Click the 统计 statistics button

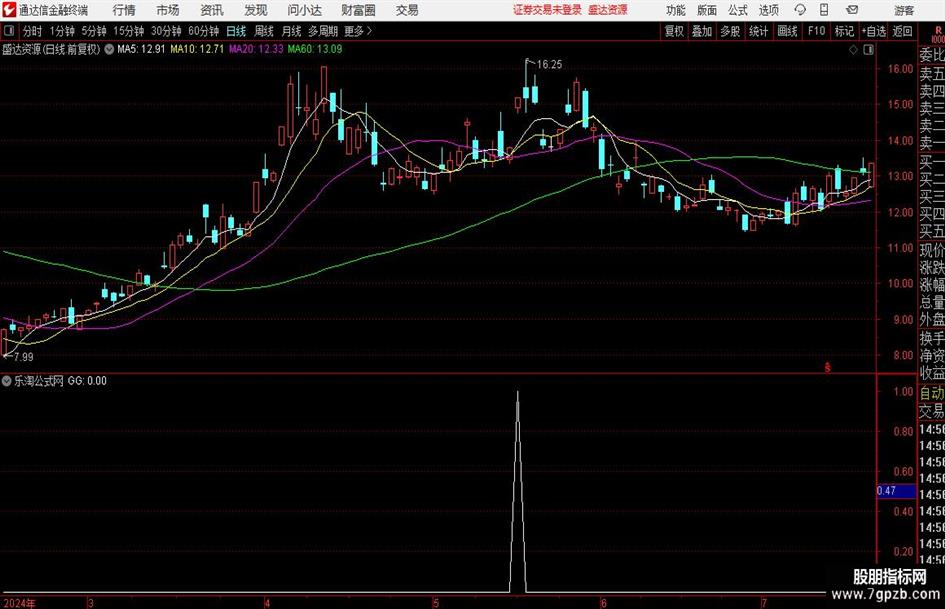point(758,31)
